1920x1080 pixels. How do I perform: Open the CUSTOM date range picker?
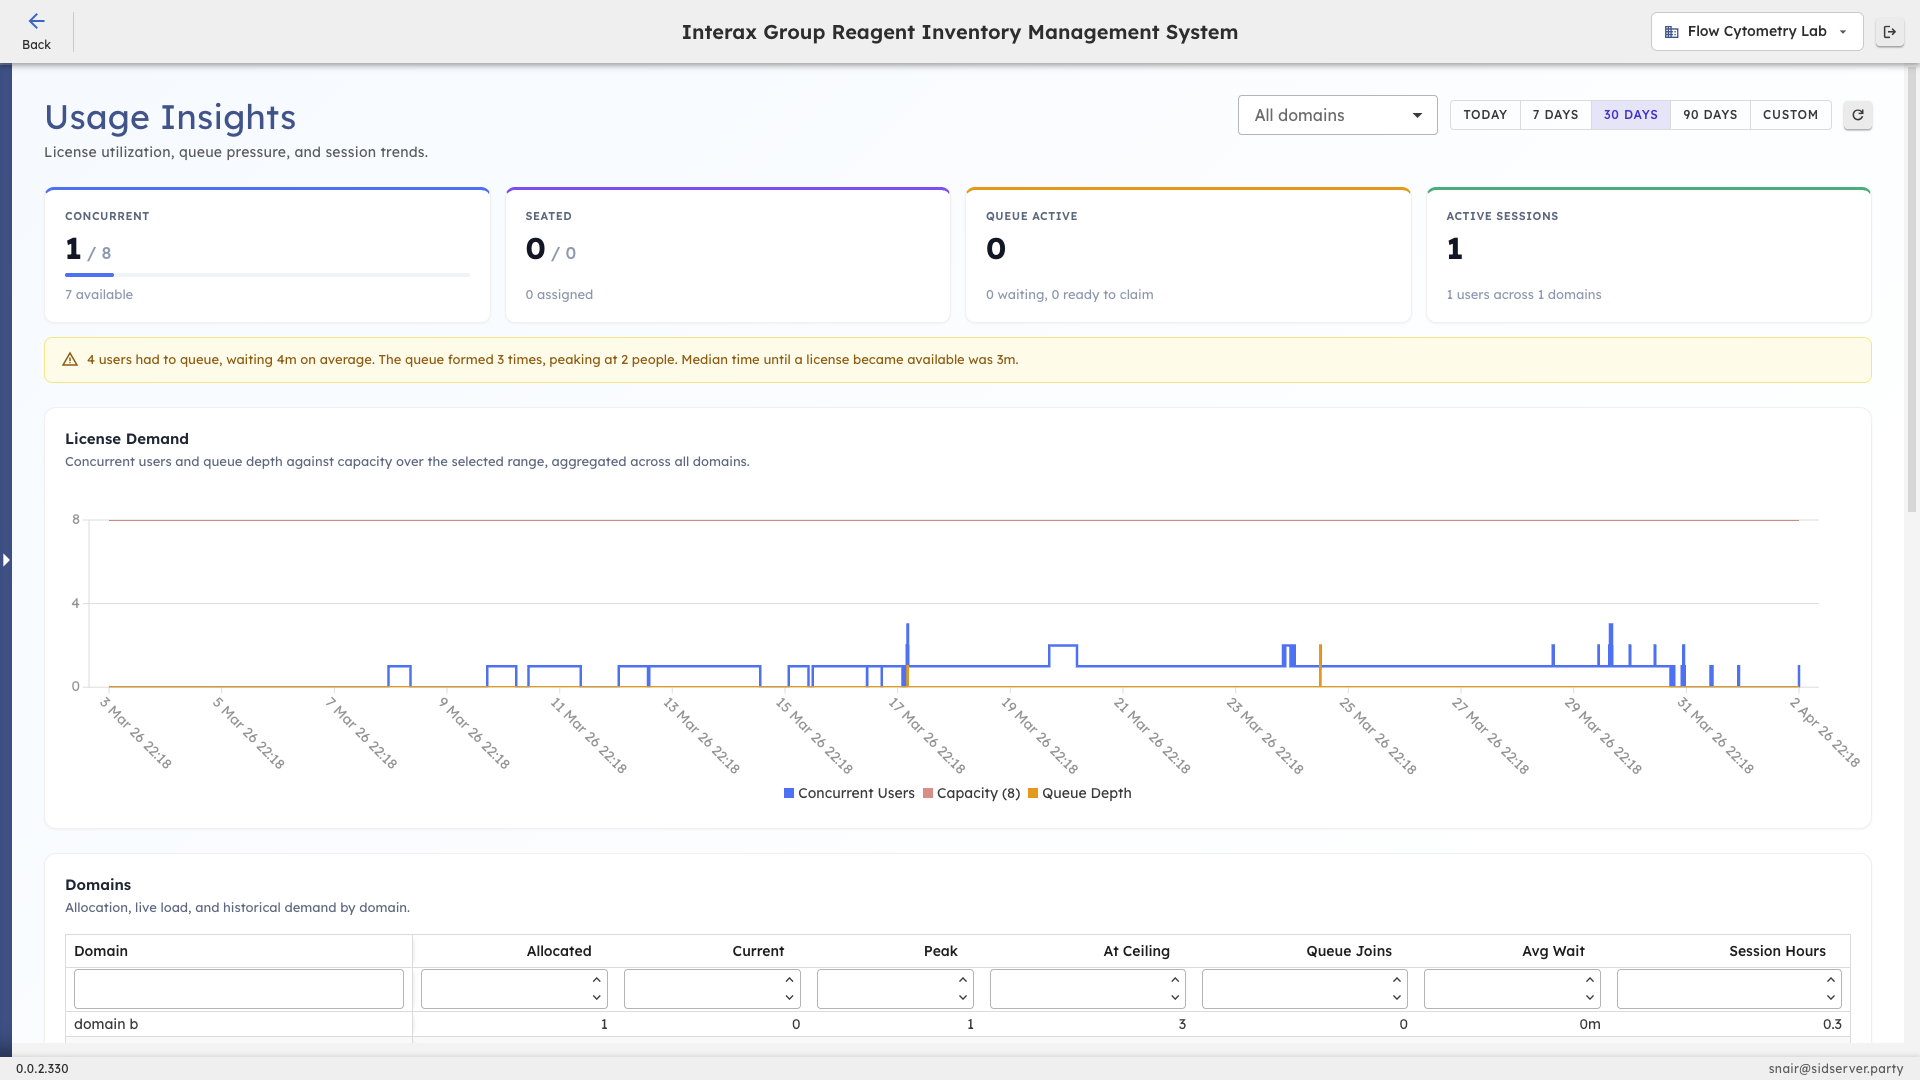1789,114
